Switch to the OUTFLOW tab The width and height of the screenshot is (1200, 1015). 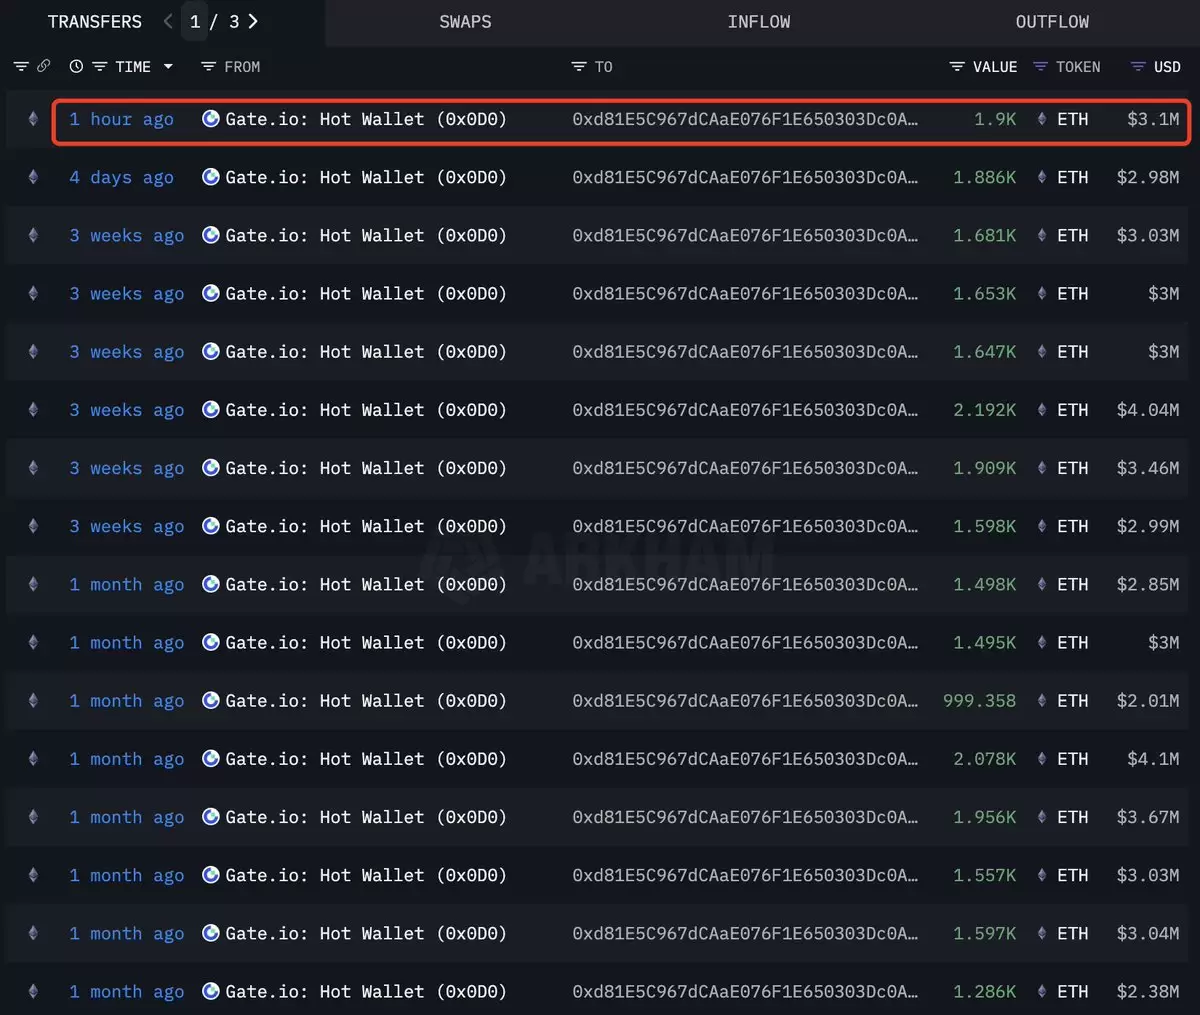[x=1052, y=21]
